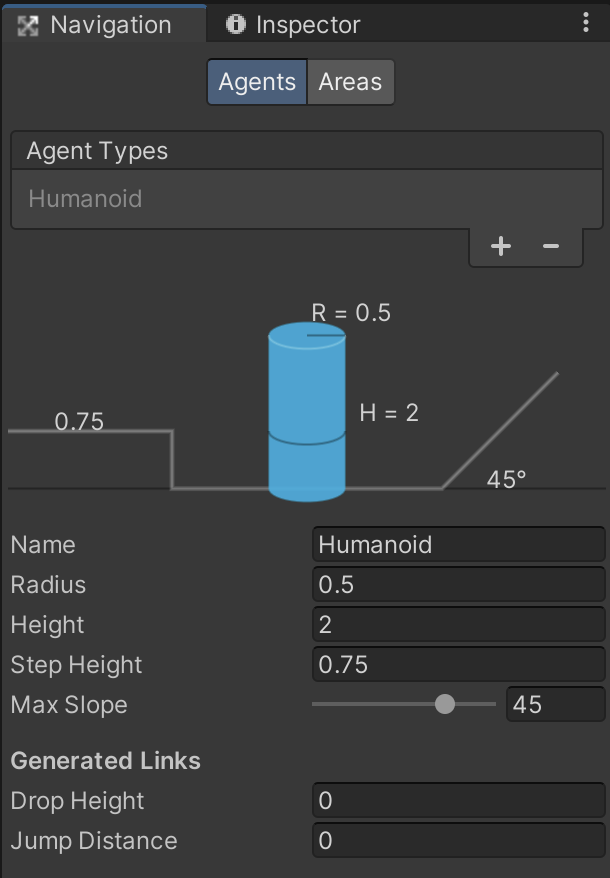Click the Max Slope numeric field
Image resolution: width=610 pixels, height=878 pixels.
coord(555,705)
